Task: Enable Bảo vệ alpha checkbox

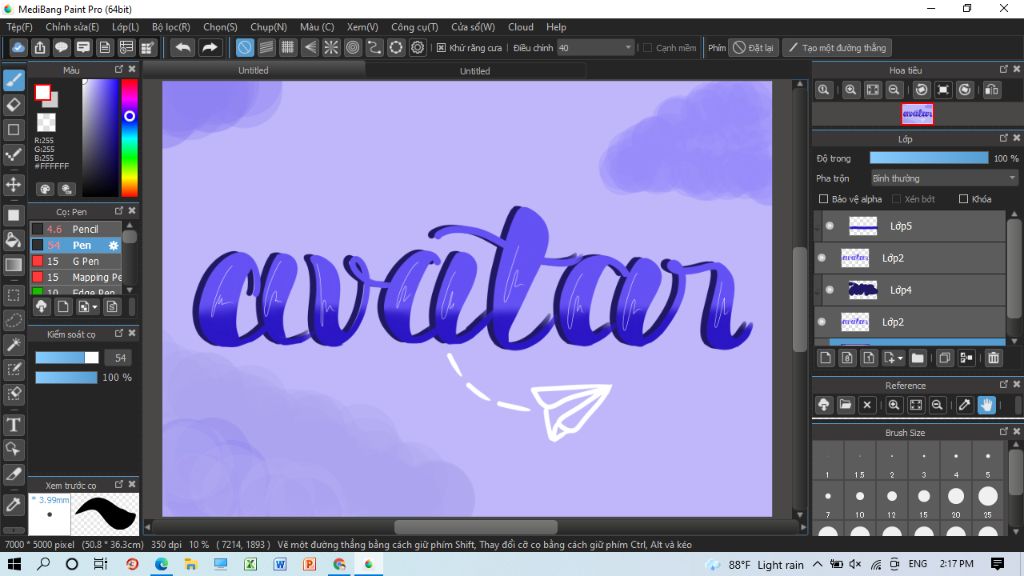Action: tap(823, 199)
